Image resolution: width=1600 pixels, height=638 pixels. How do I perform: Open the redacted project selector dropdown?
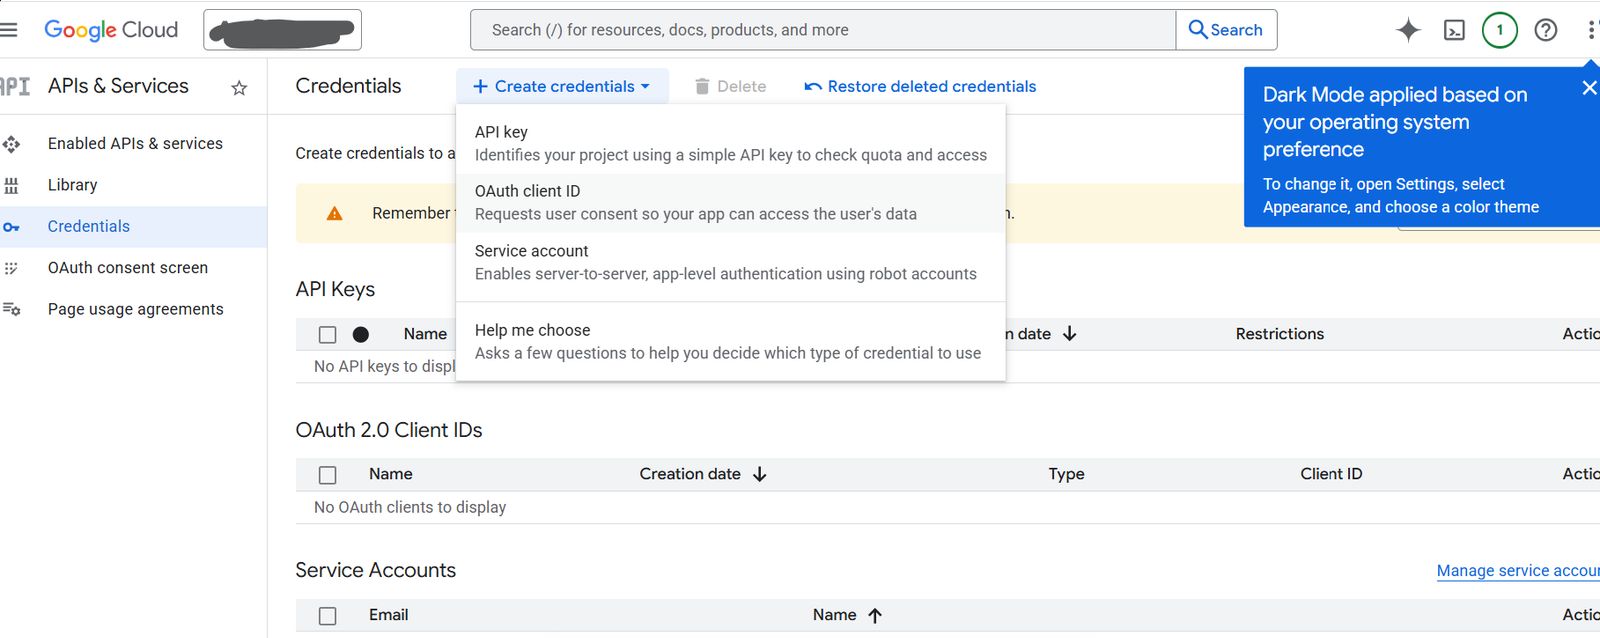coord(282,30)
